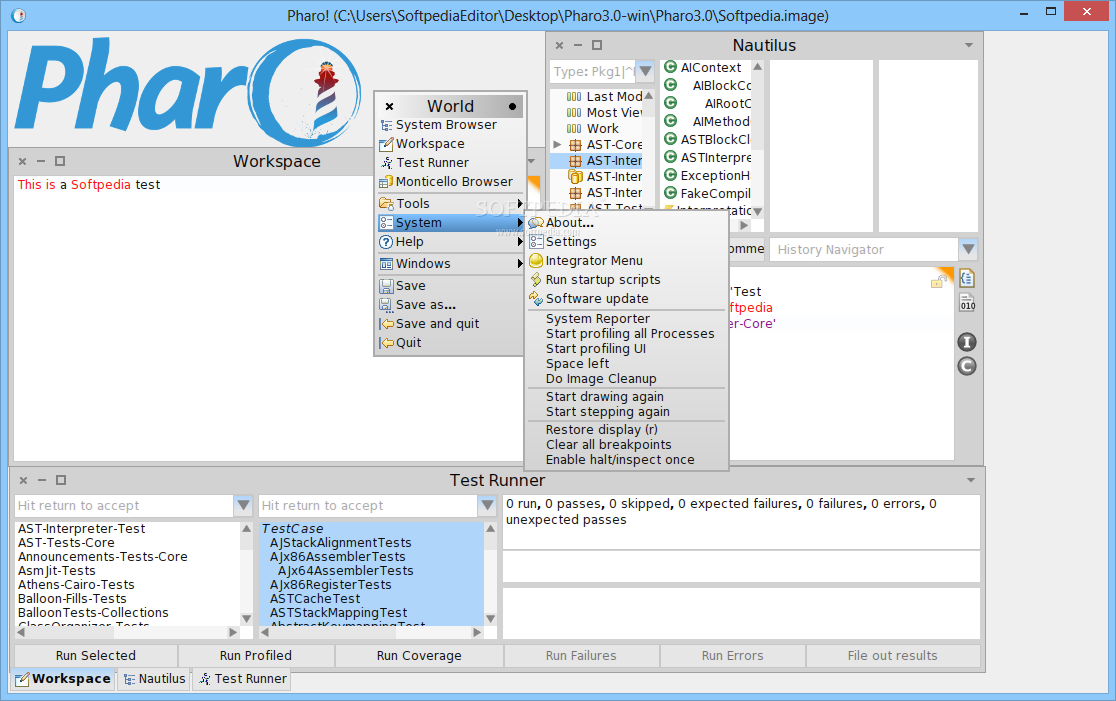The width and height of the screenshot is (1116, 701).
Task: Click the Help question mark icon
Action: [386, 242]
